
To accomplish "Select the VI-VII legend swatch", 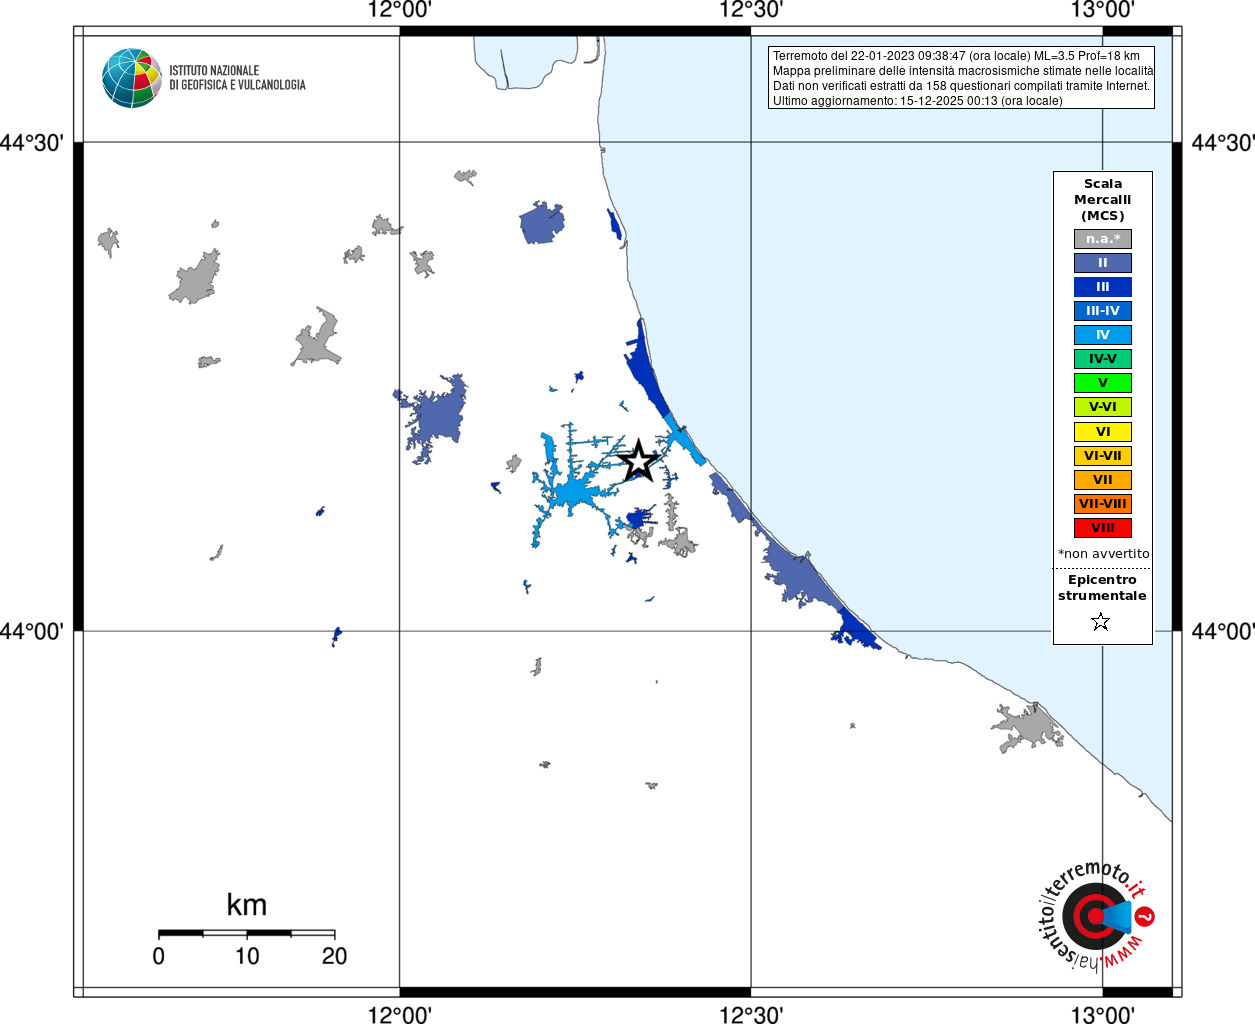I will (x=1103, y=456).
